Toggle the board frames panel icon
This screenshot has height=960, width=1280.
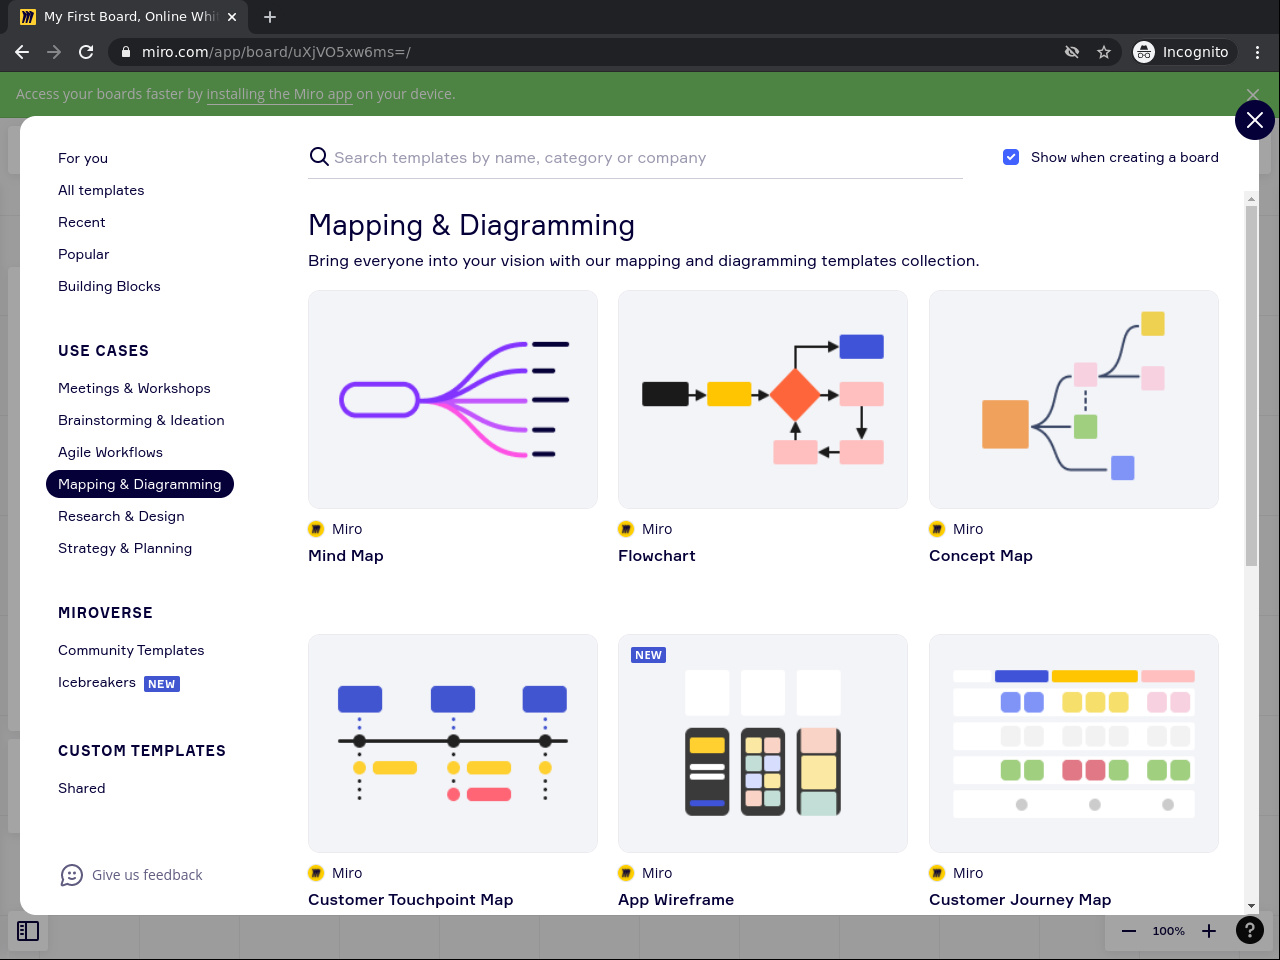[28, 931]
